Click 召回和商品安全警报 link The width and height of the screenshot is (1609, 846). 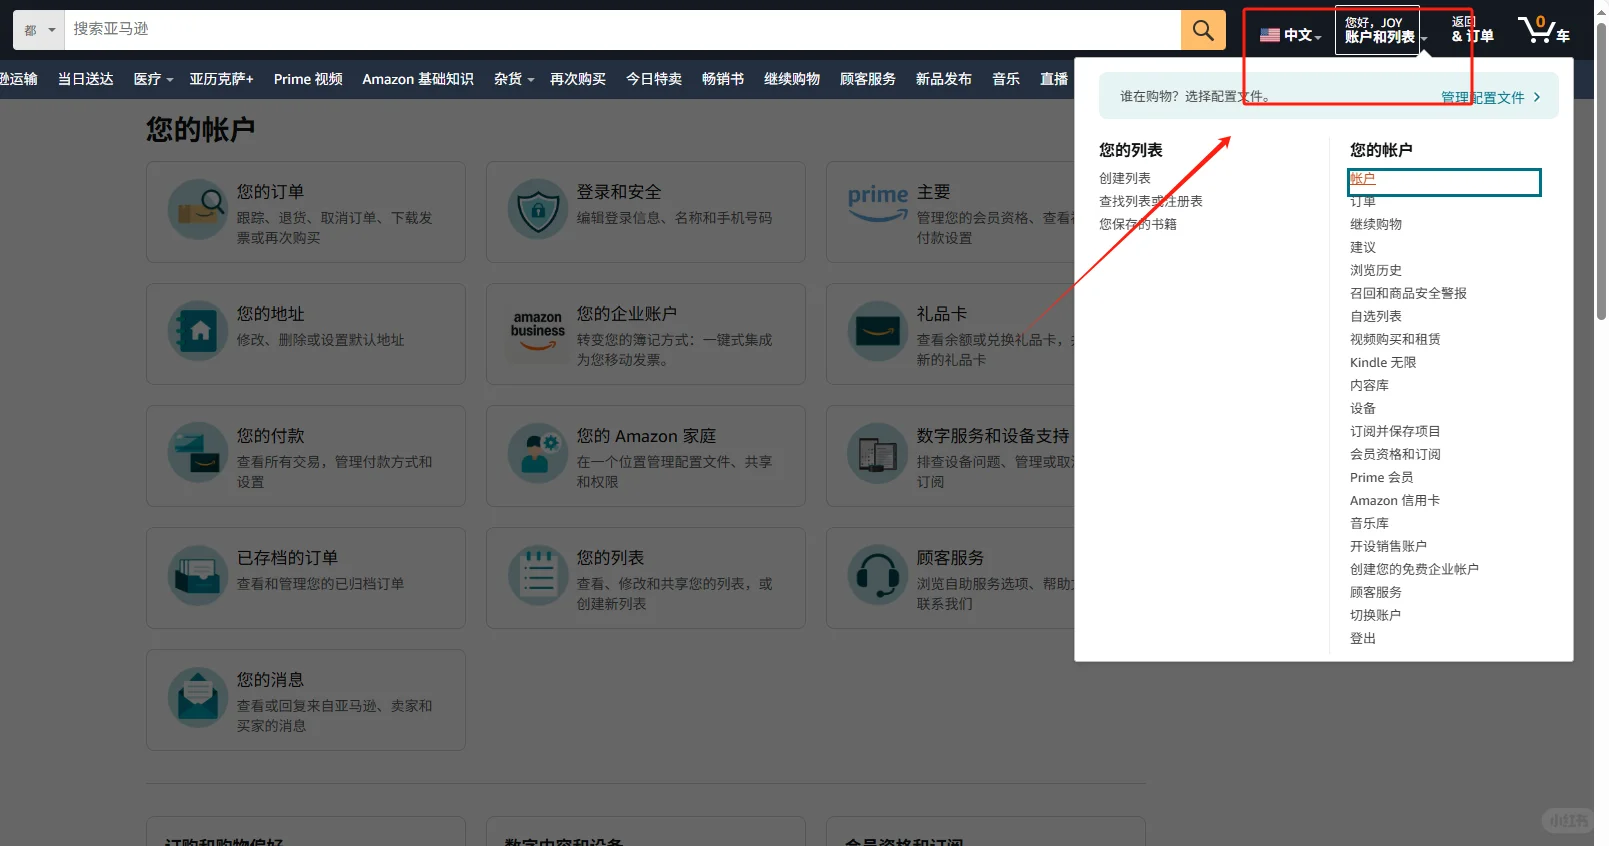click(x=1408, y=293)
